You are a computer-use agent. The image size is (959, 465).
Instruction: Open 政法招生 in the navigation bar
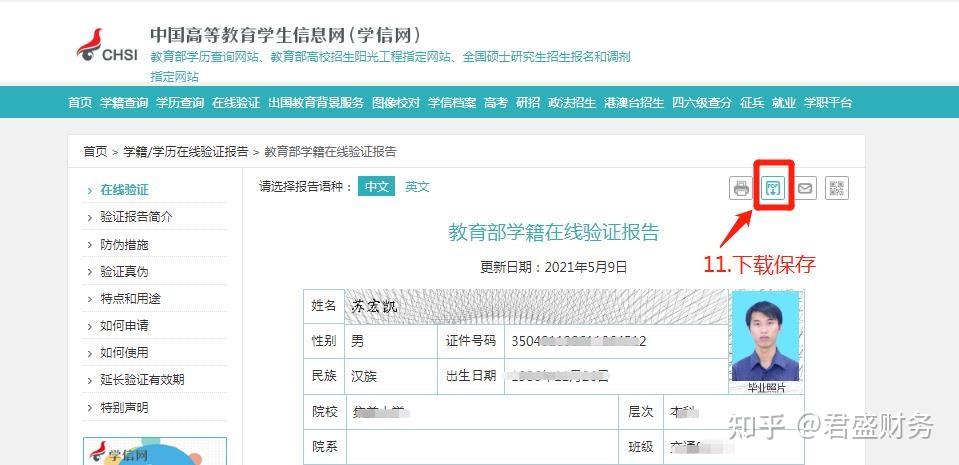[572, 103]
